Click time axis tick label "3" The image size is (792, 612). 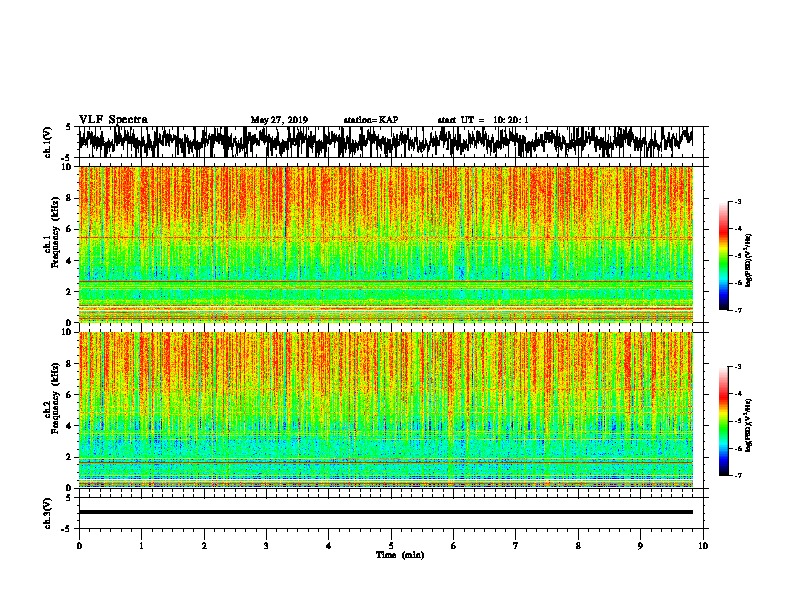(266, 546)
